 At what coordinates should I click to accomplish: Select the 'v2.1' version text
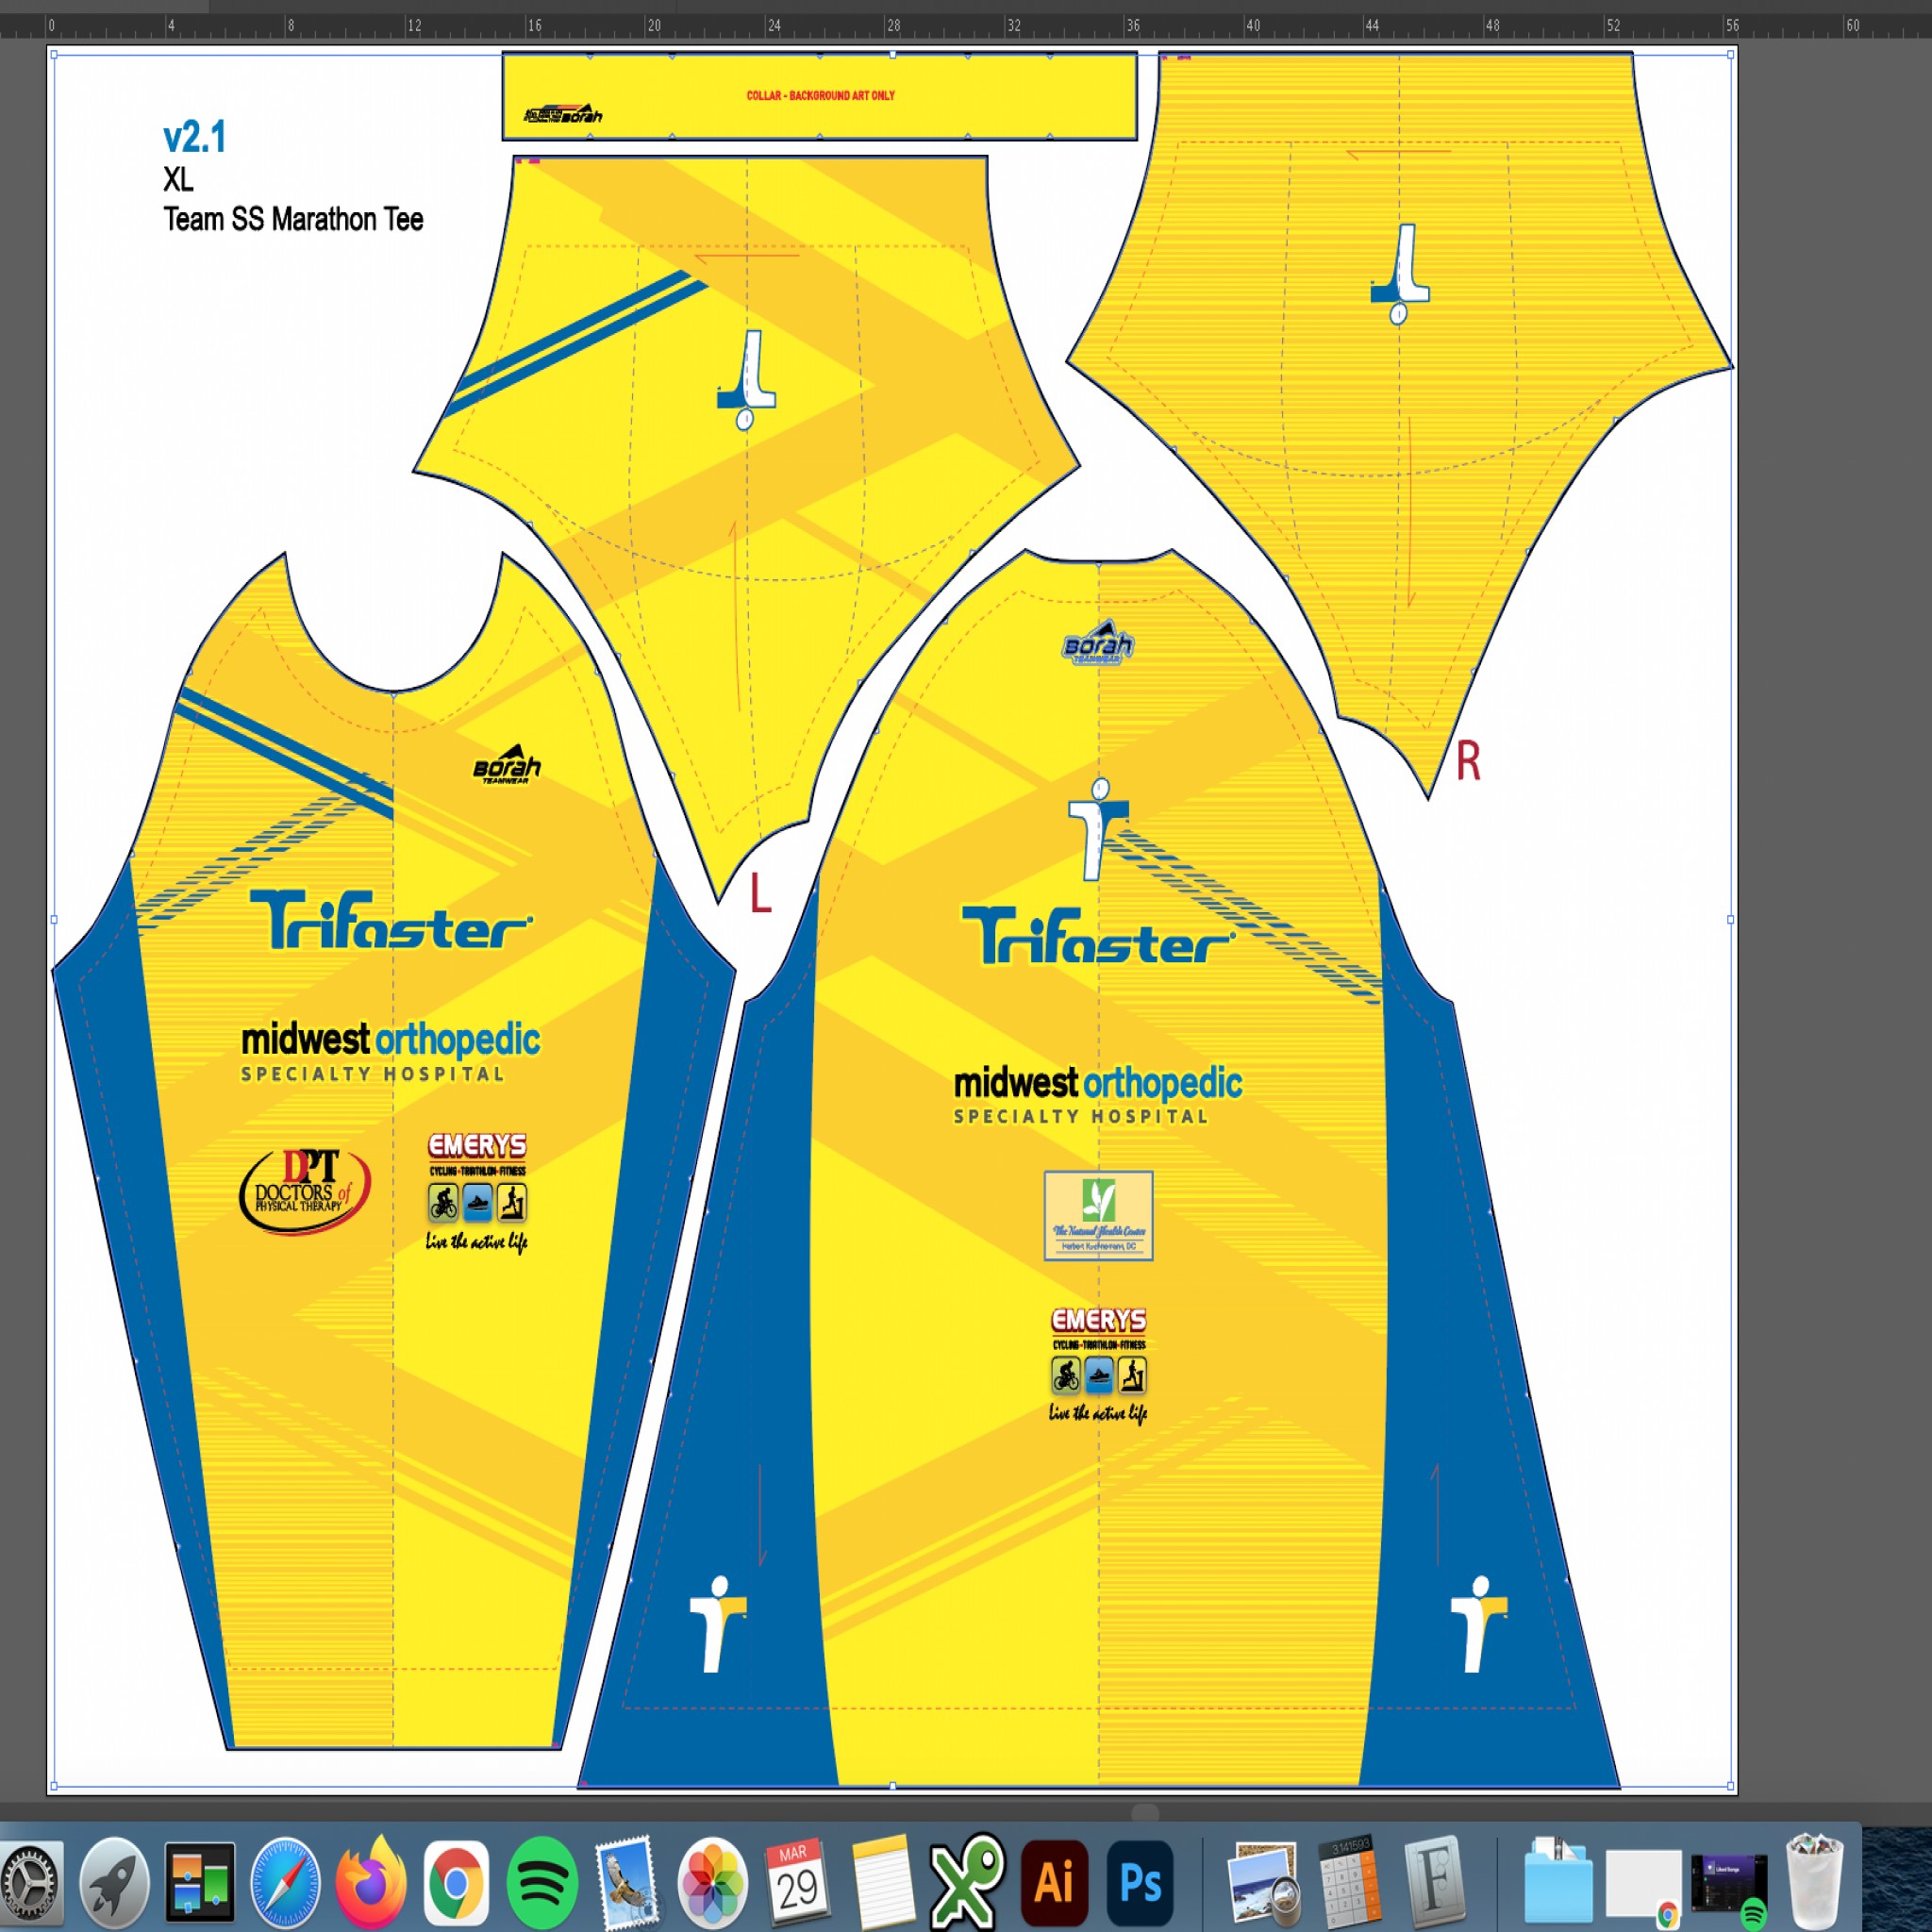[x=195, y=137]
